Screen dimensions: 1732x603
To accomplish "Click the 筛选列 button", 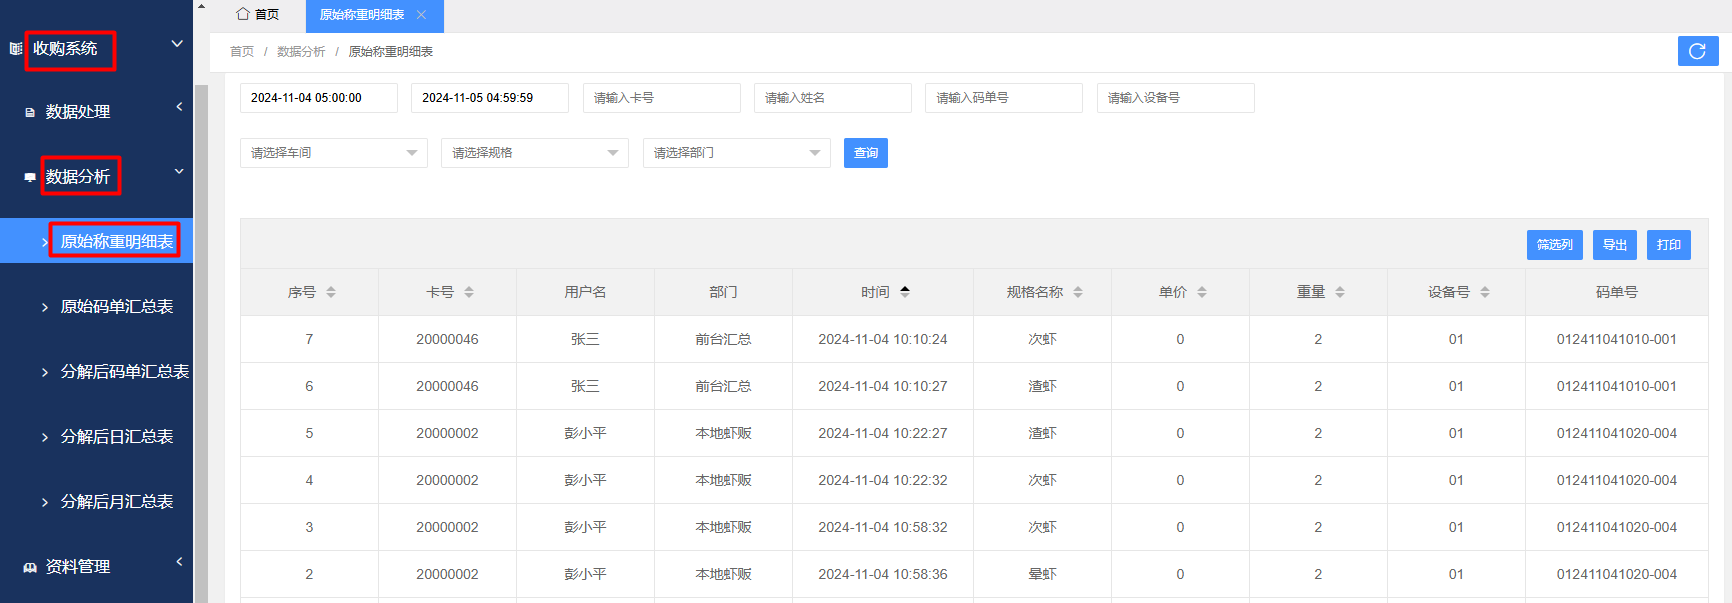I will (1555, 245).
